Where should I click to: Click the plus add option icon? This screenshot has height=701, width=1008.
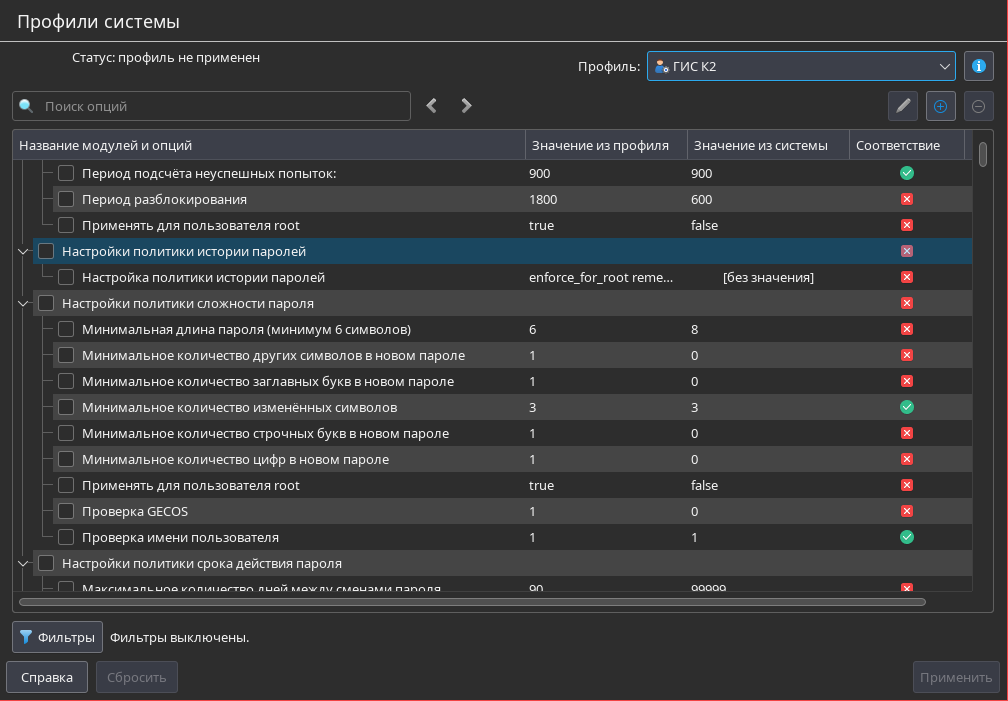941,106
